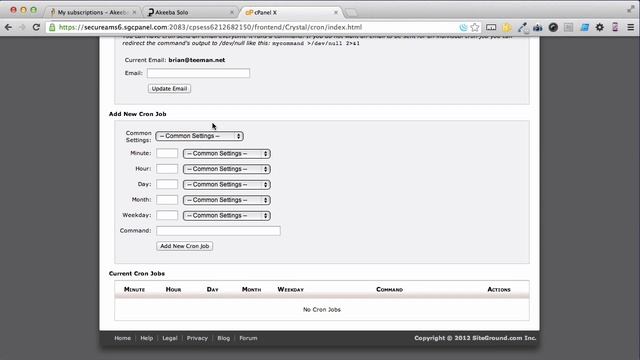Click the 'Current Cron Jobs' heading
Screen dimensions: 640x360
point(137,273)
